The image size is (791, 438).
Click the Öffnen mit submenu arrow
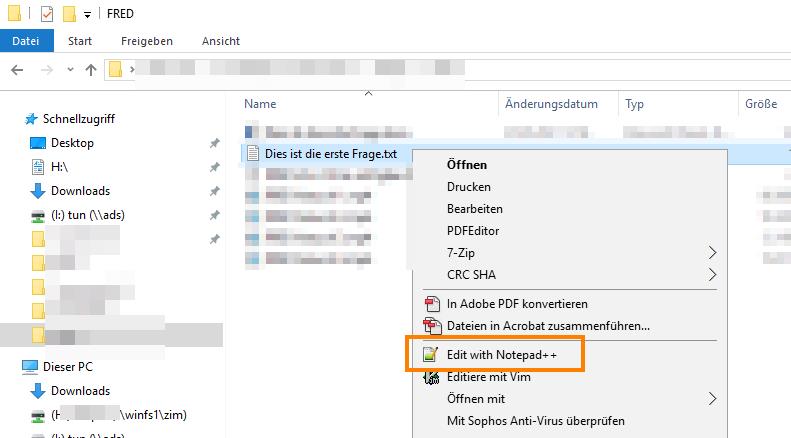pos(712,399)
